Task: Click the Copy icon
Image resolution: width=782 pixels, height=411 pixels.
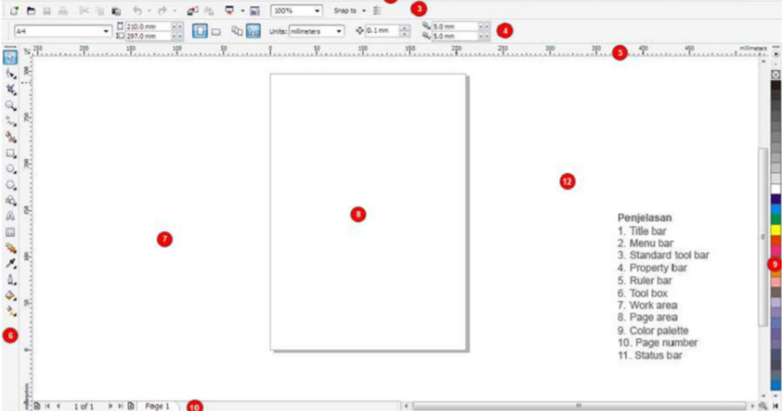Action: pos(100,10)
